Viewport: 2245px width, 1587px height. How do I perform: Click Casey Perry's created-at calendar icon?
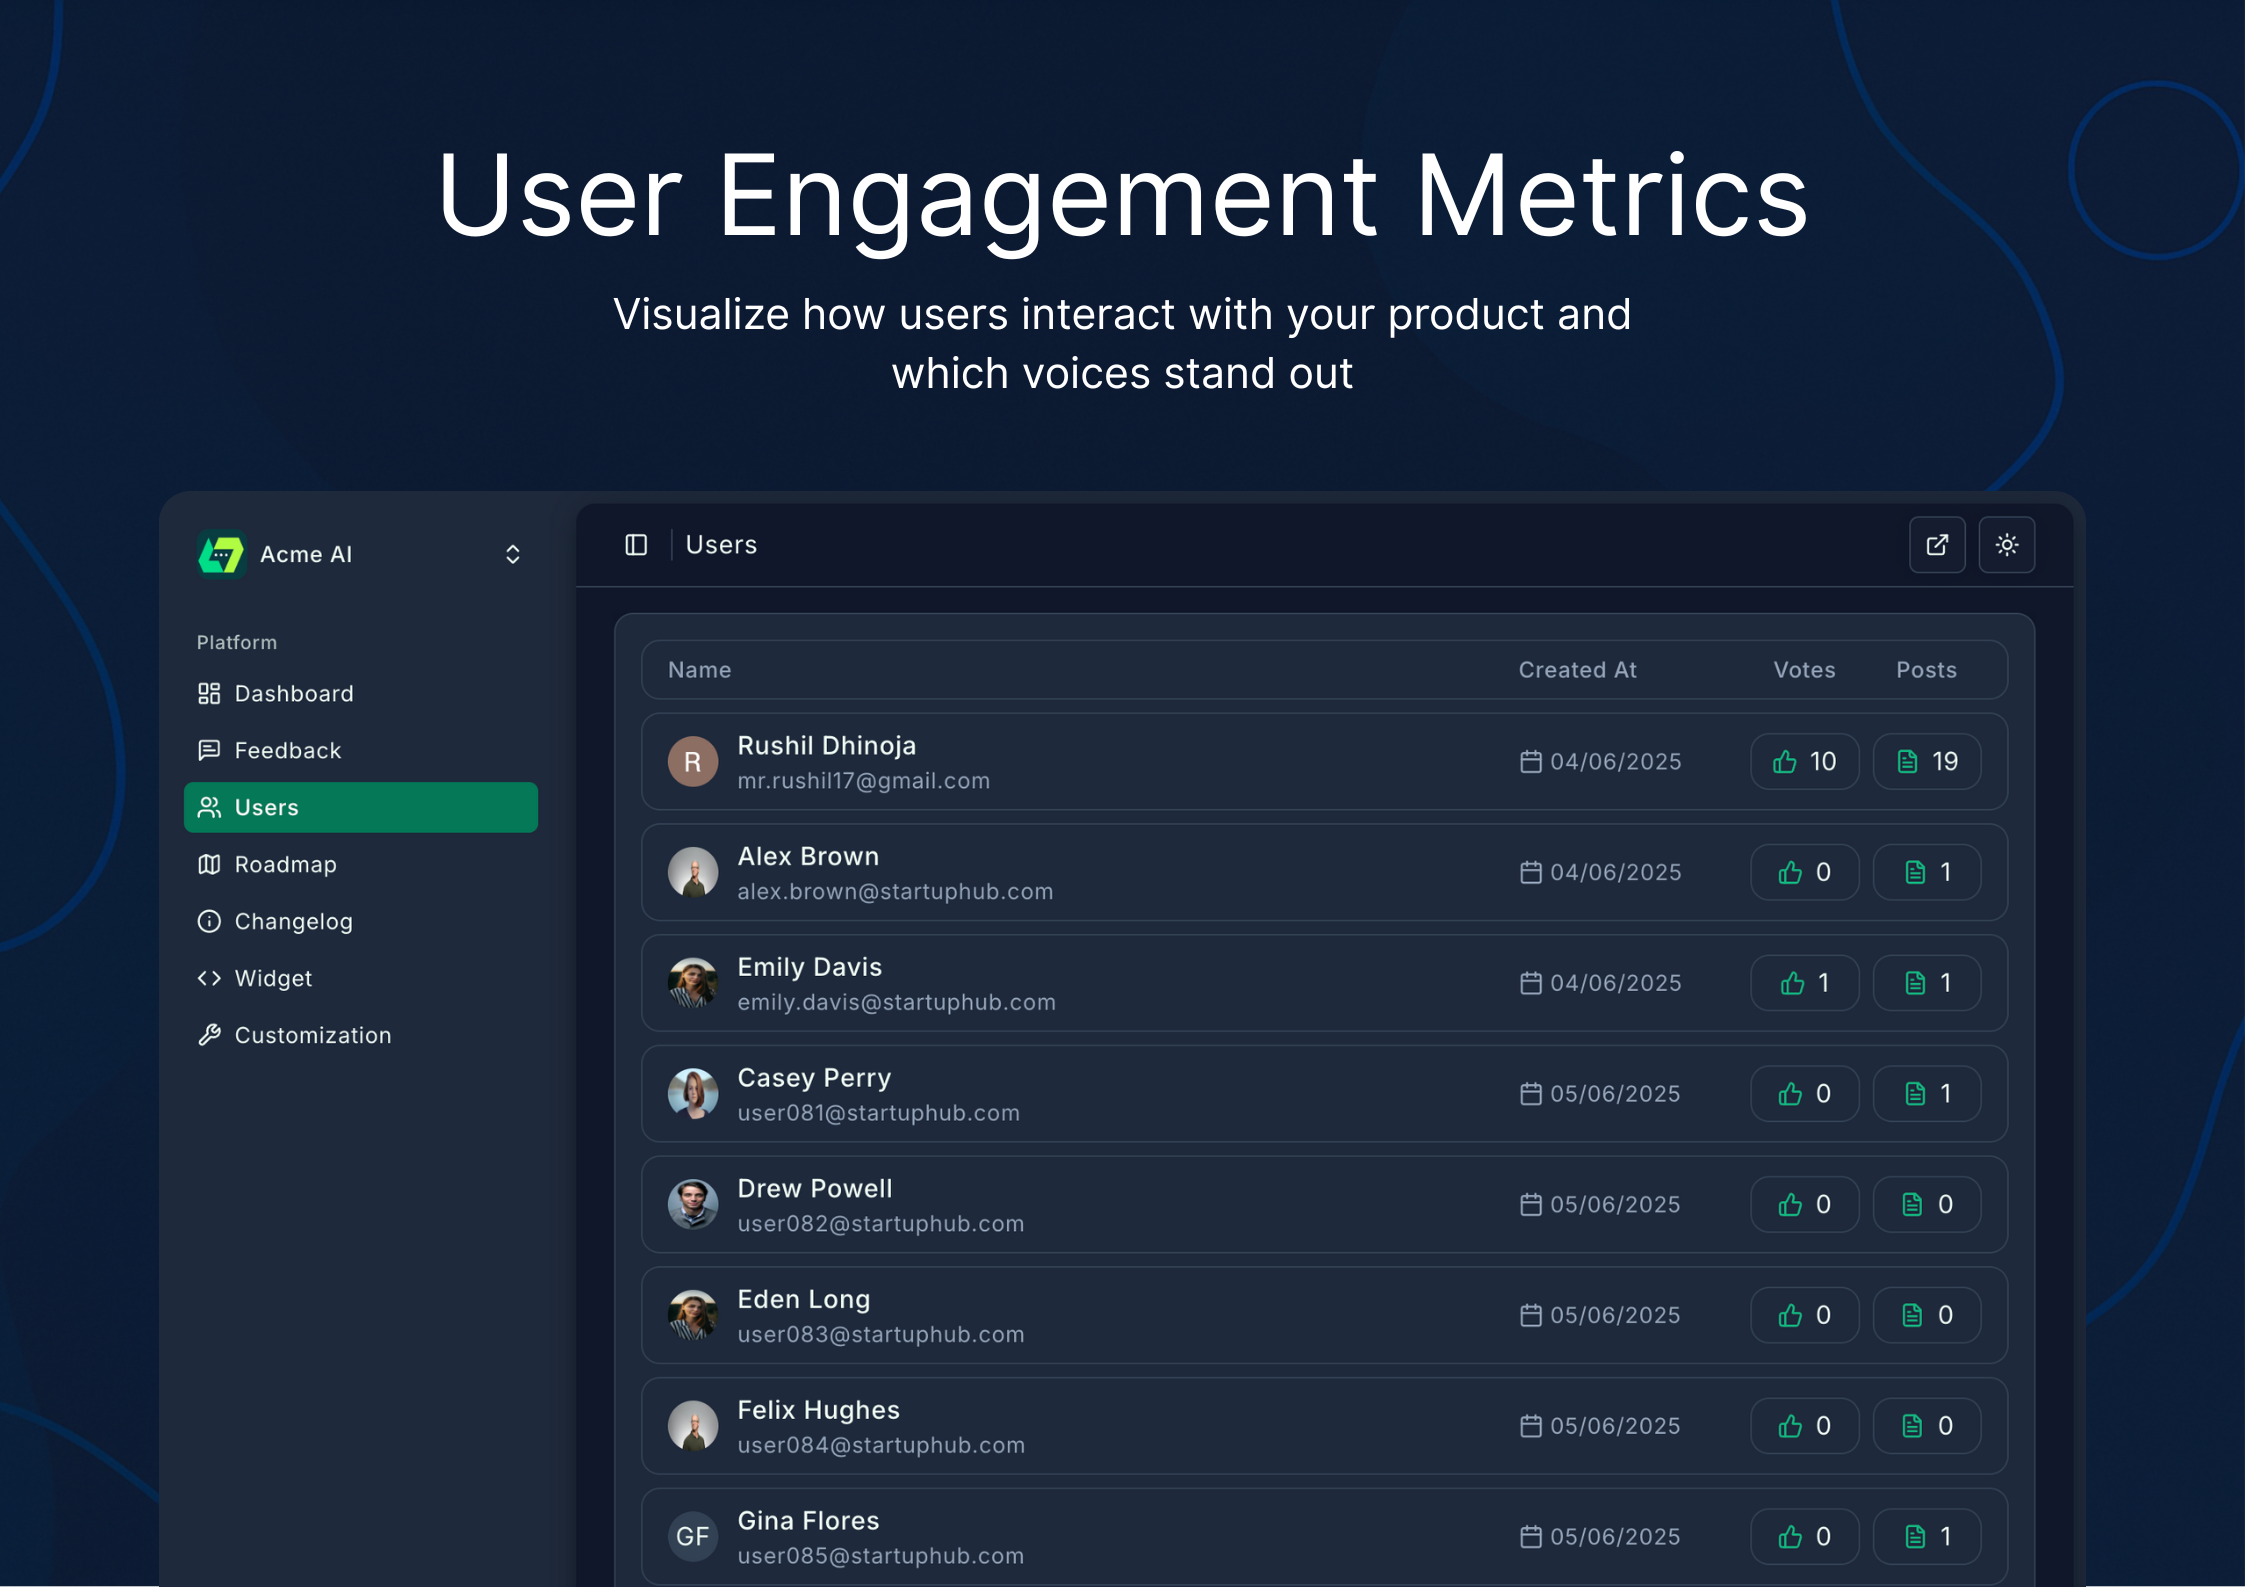(1530, 1095)
